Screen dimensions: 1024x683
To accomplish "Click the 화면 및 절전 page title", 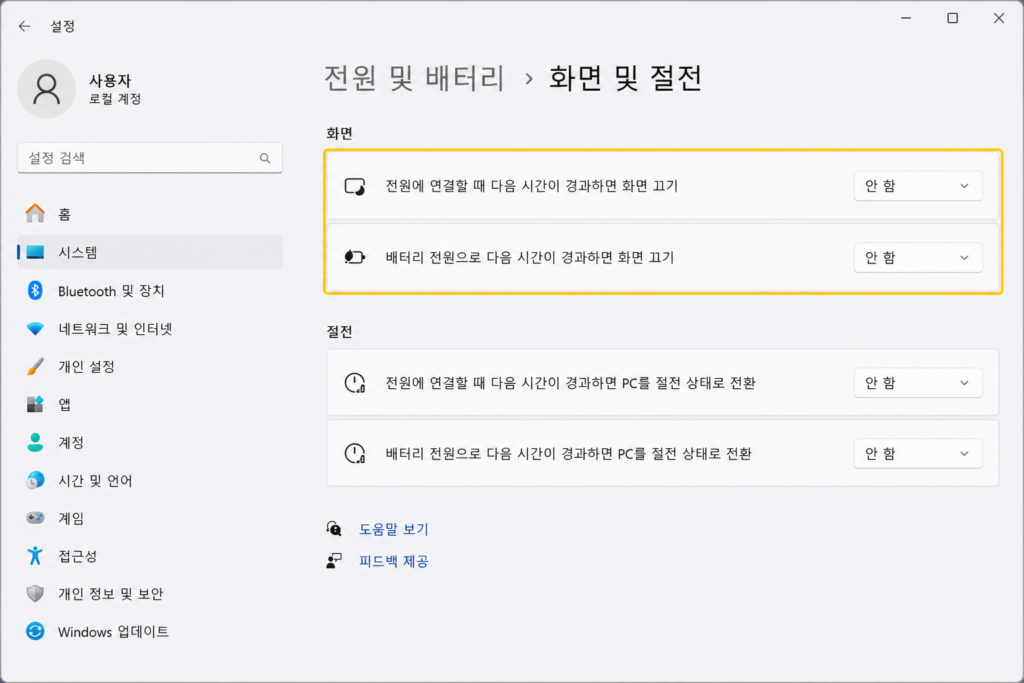I will point(625,78).
